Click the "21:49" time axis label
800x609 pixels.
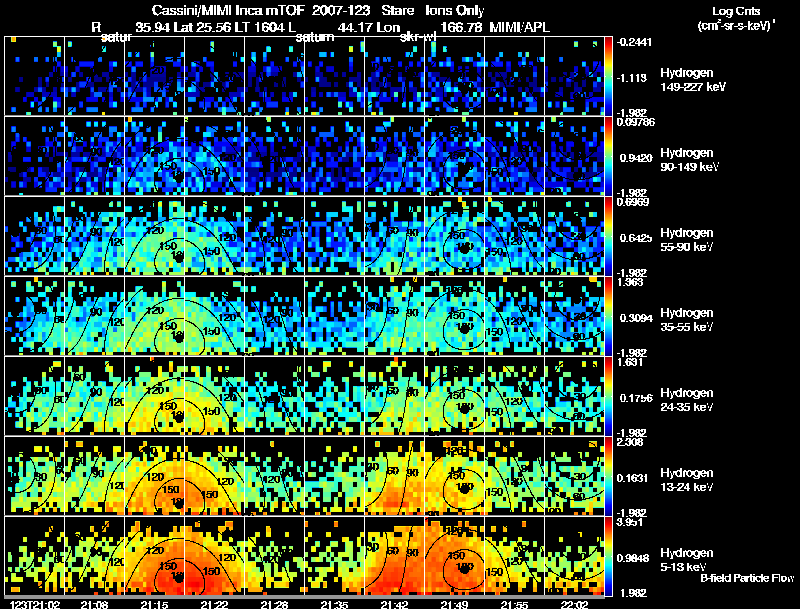click(x=454, y=604)
